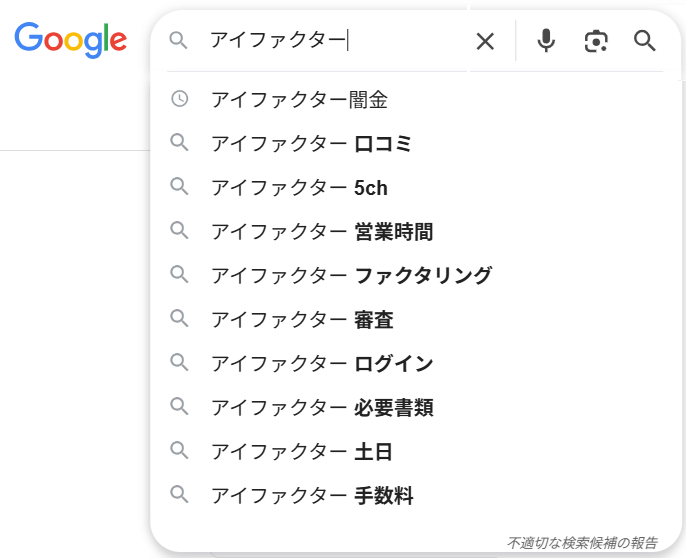Select suggestion アイファクター 口コミ
This screenshot has width=686, height=558.
311,143
